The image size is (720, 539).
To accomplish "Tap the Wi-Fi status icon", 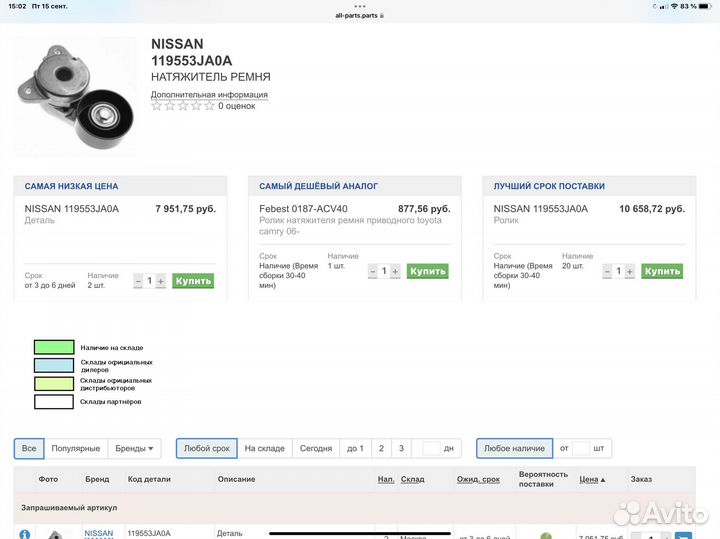I will tap(674, 6).
